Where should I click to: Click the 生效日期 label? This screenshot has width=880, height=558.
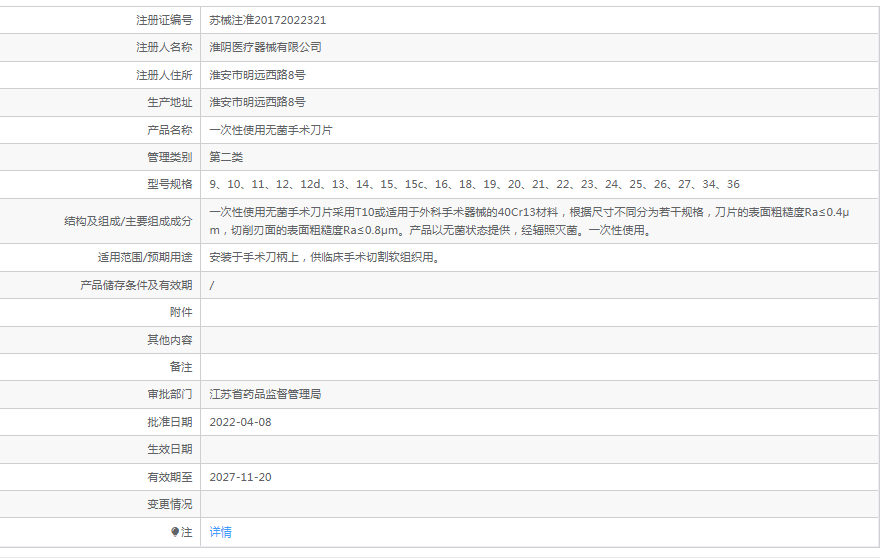tap(169, 449)
